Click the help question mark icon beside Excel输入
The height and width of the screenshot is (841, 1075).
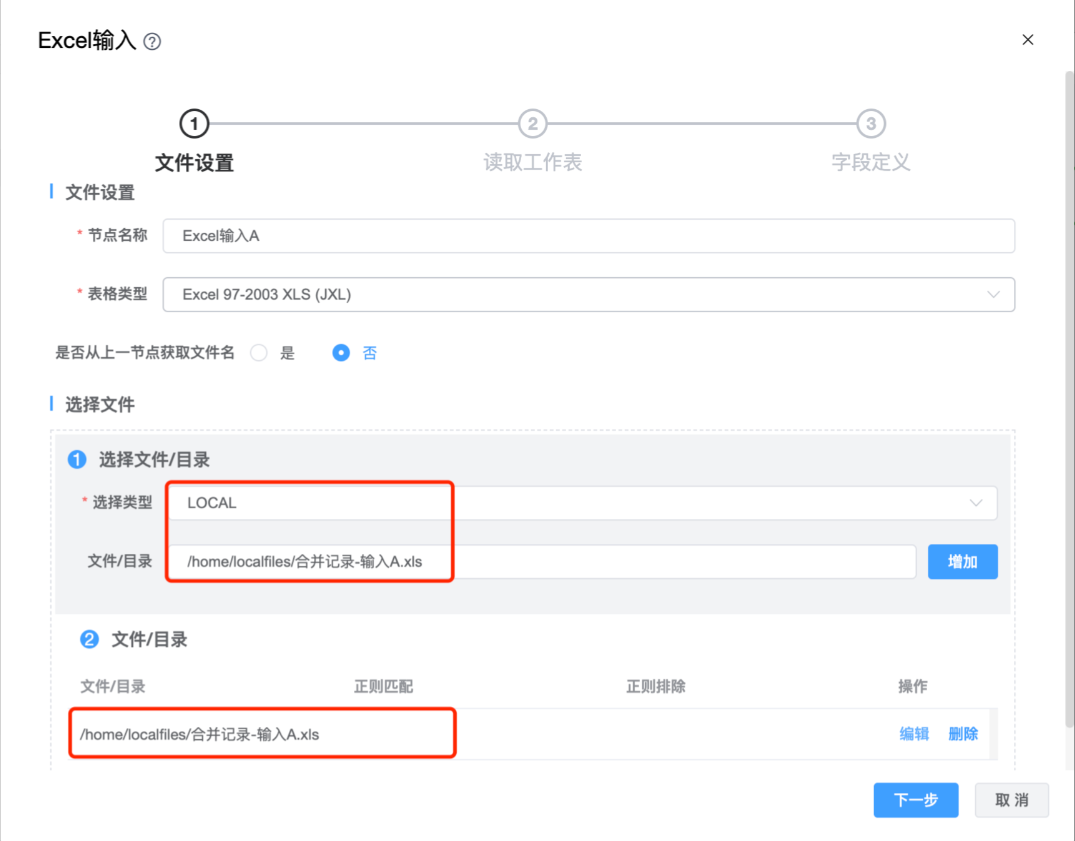(152, 42)
